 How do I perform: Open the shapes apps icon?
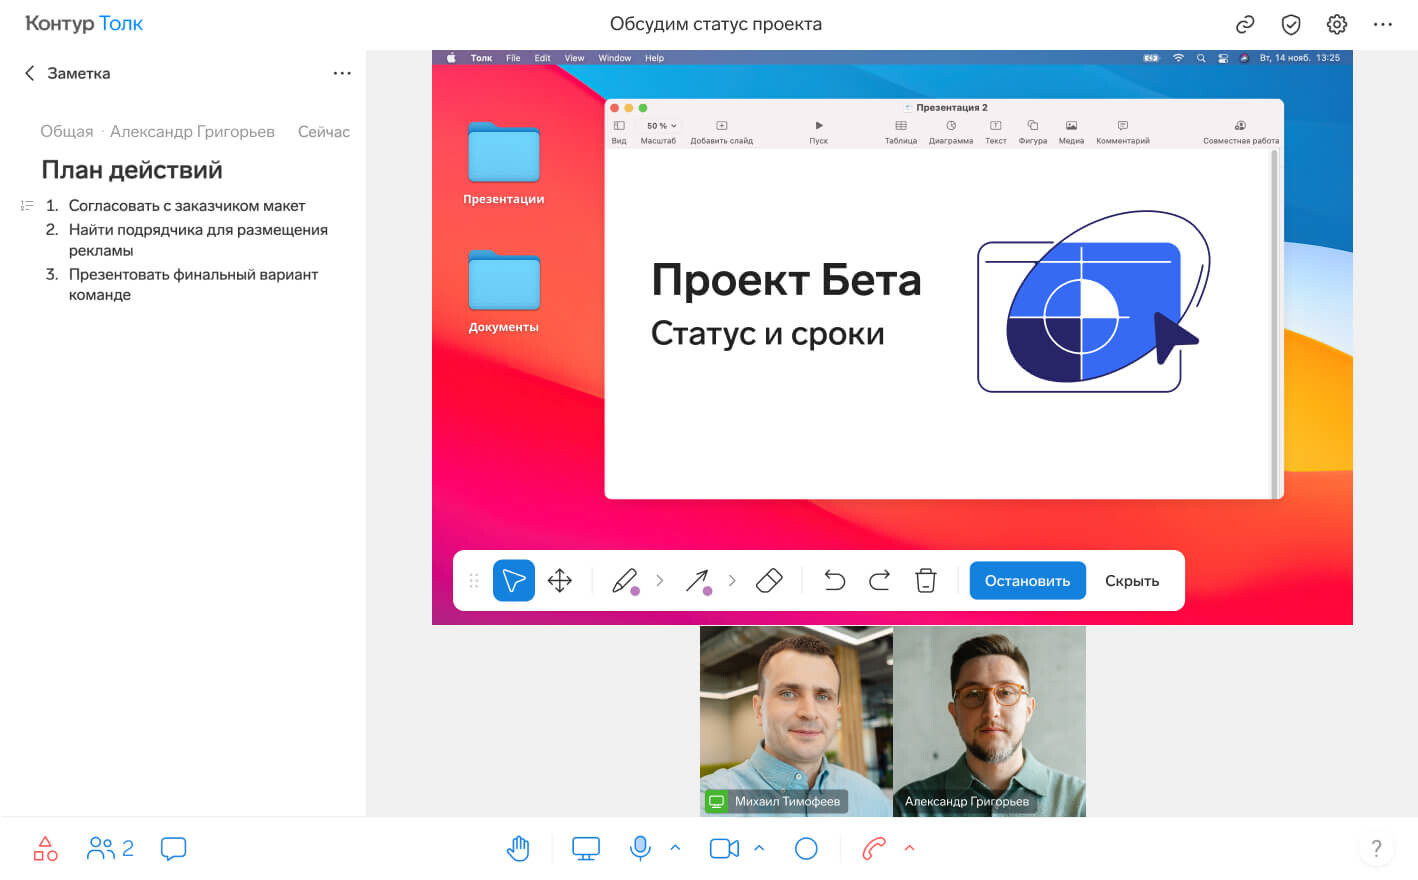pyautogui.click(x=46, y=849)
